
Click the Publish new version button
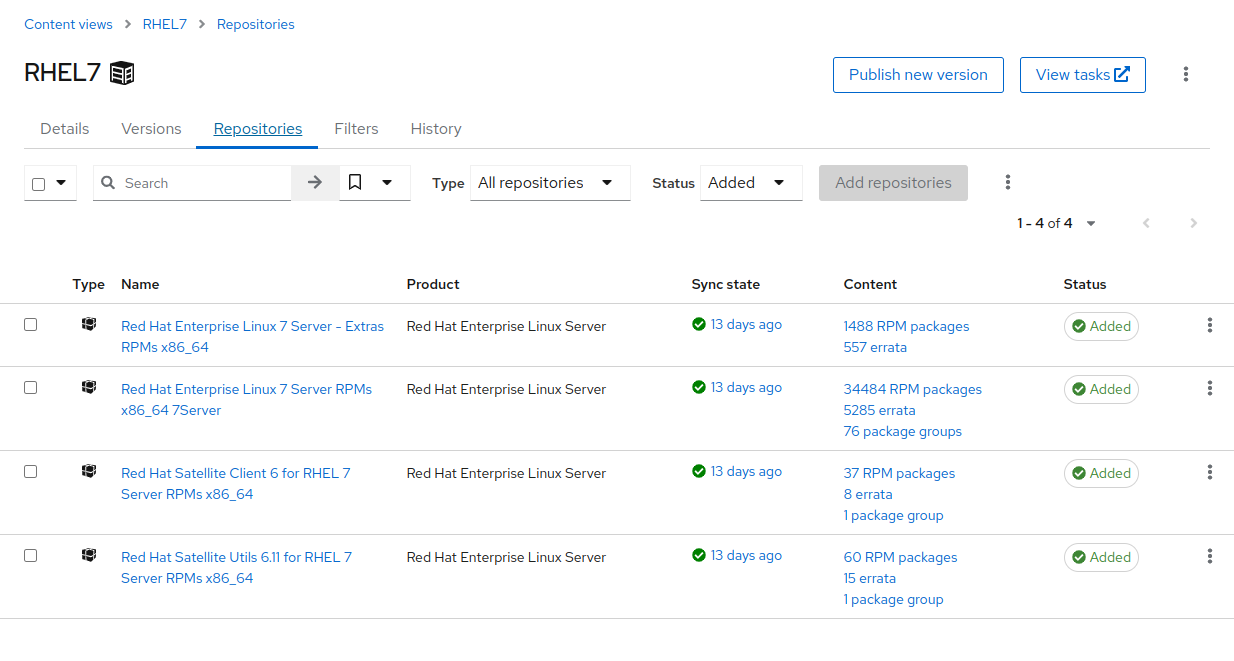(918, 74)
